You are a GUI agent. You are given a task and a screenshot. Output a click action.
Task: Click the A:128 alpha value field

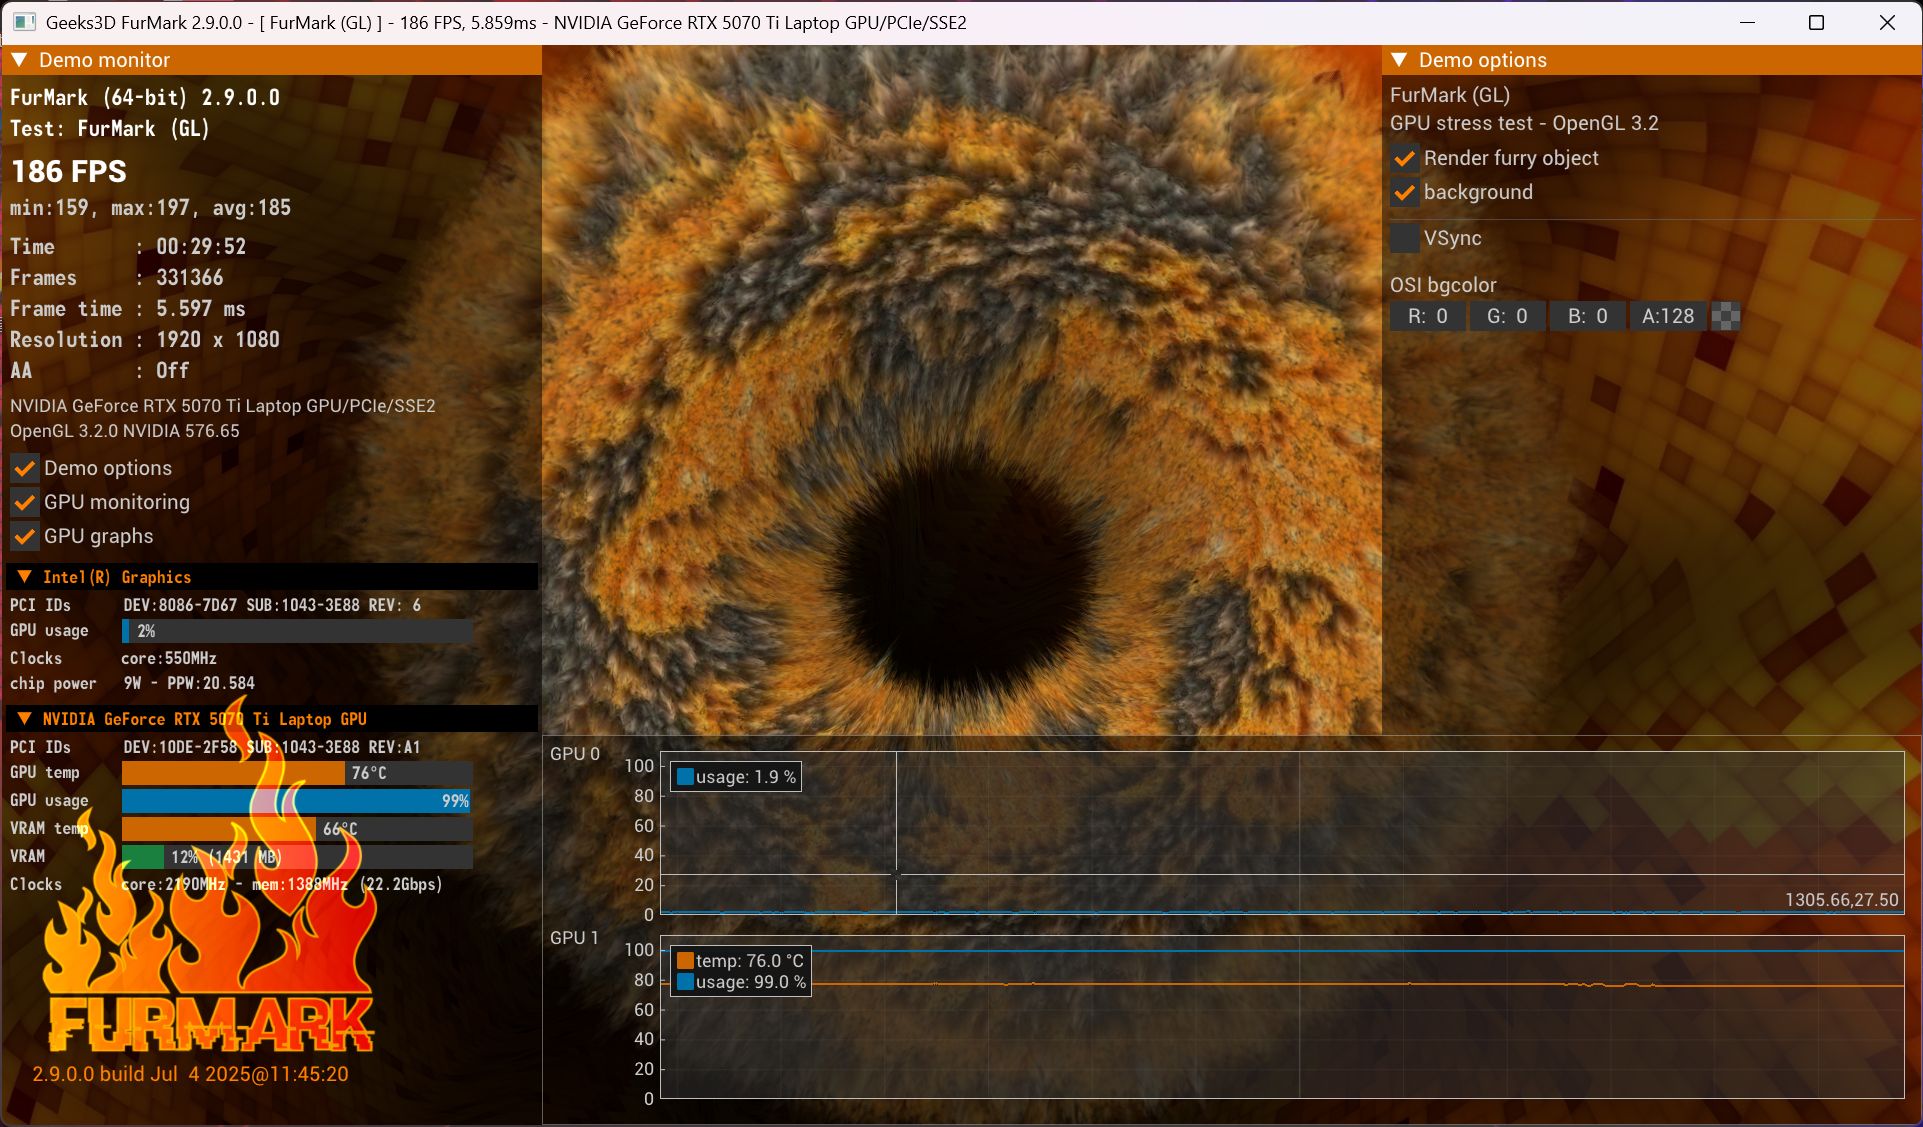(x=1667, y=317)
